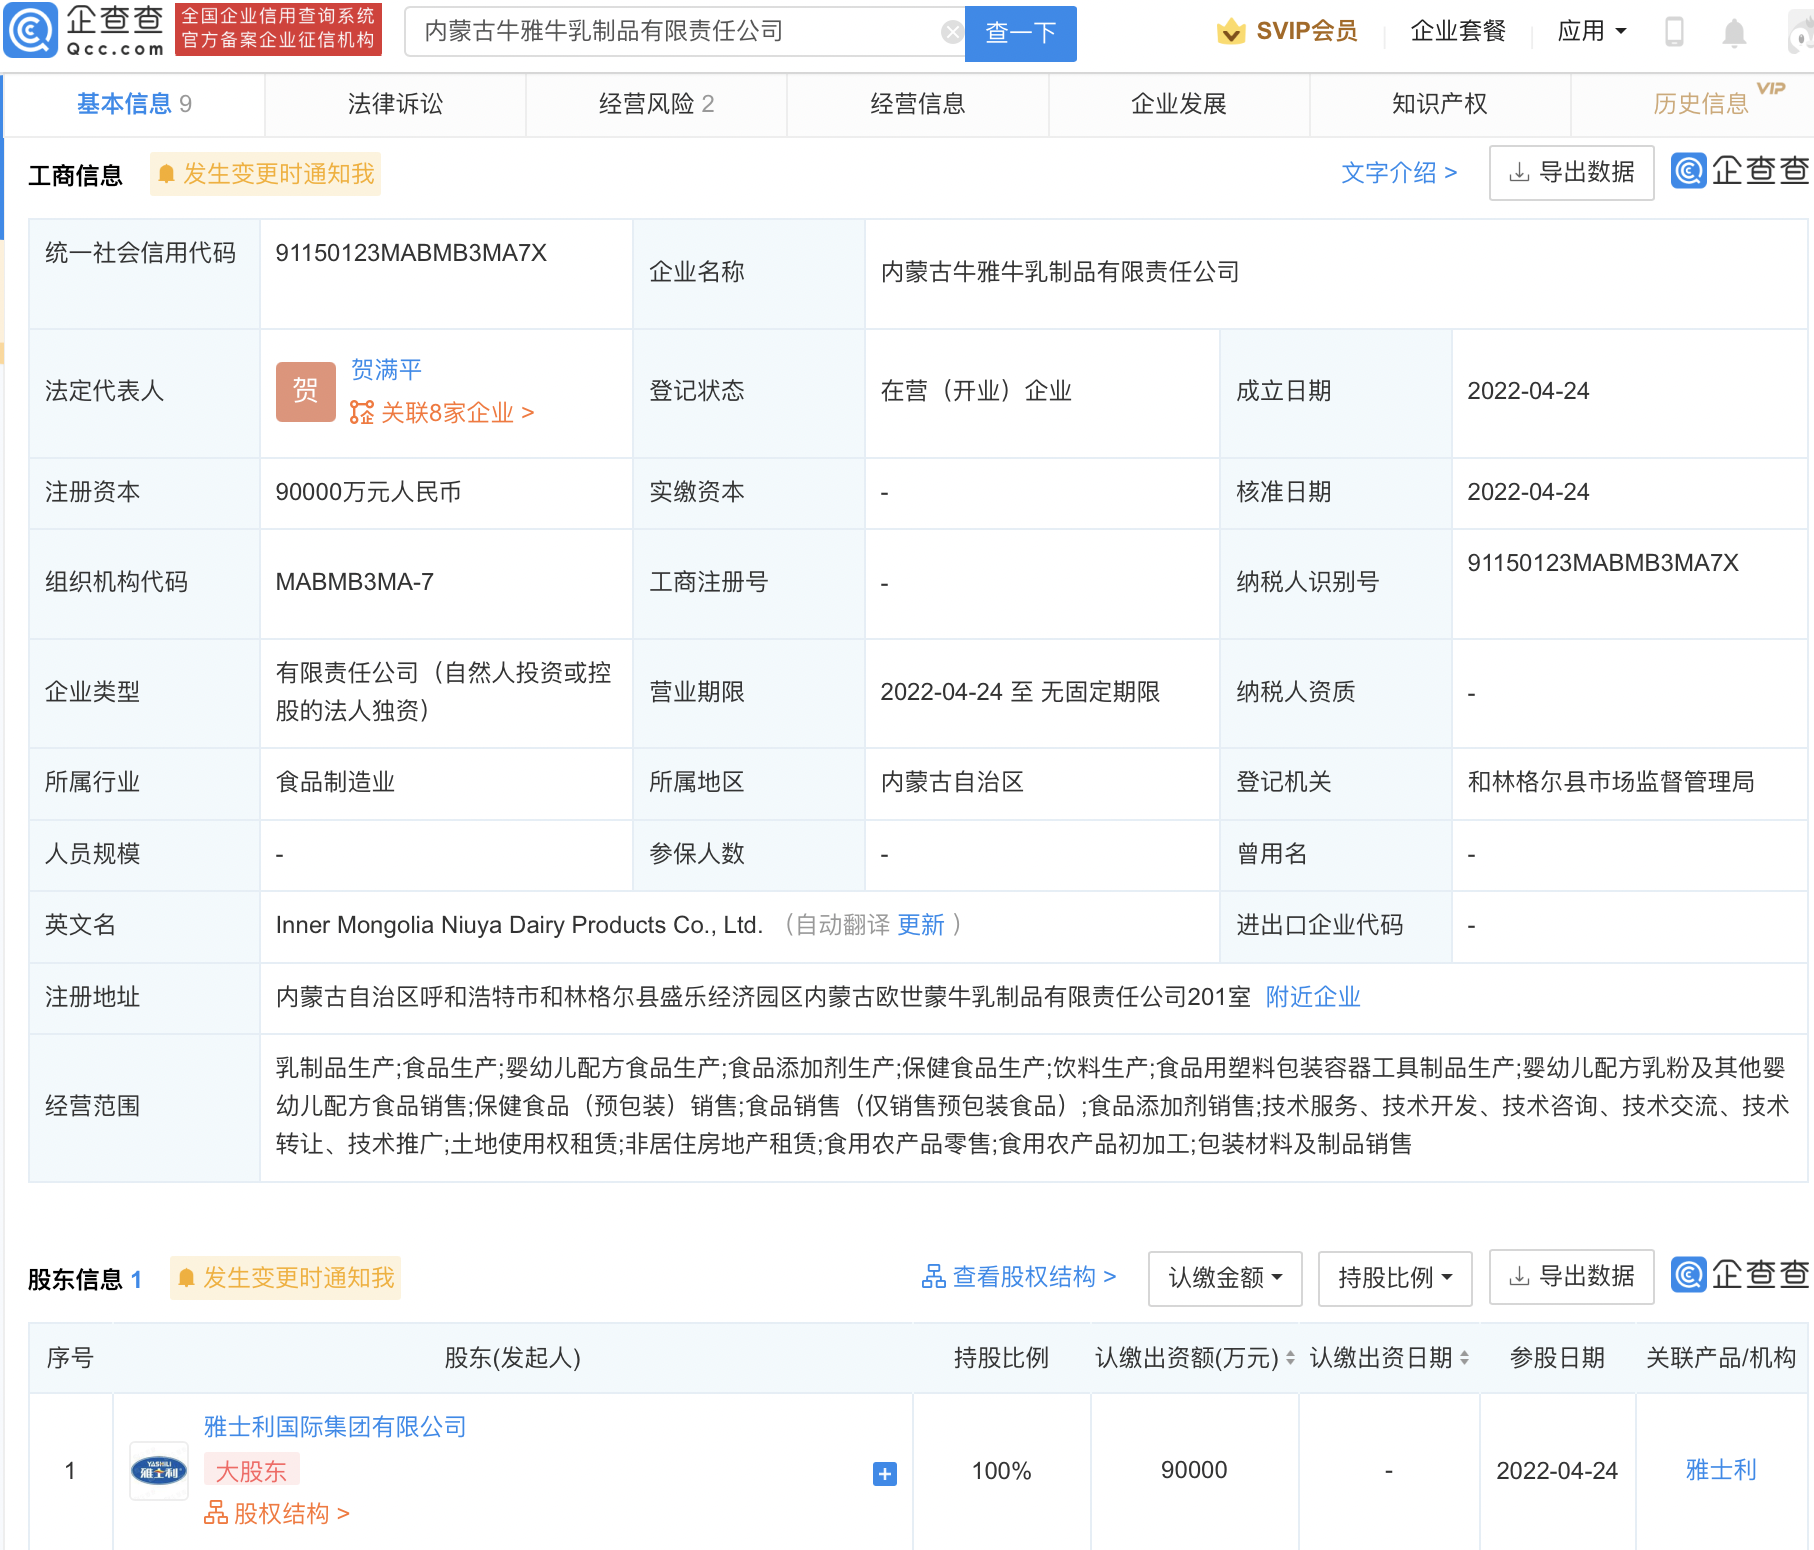Open 附近企业 link
The width and height of the screenshot is (1814, 1550).
(1313, 997)
